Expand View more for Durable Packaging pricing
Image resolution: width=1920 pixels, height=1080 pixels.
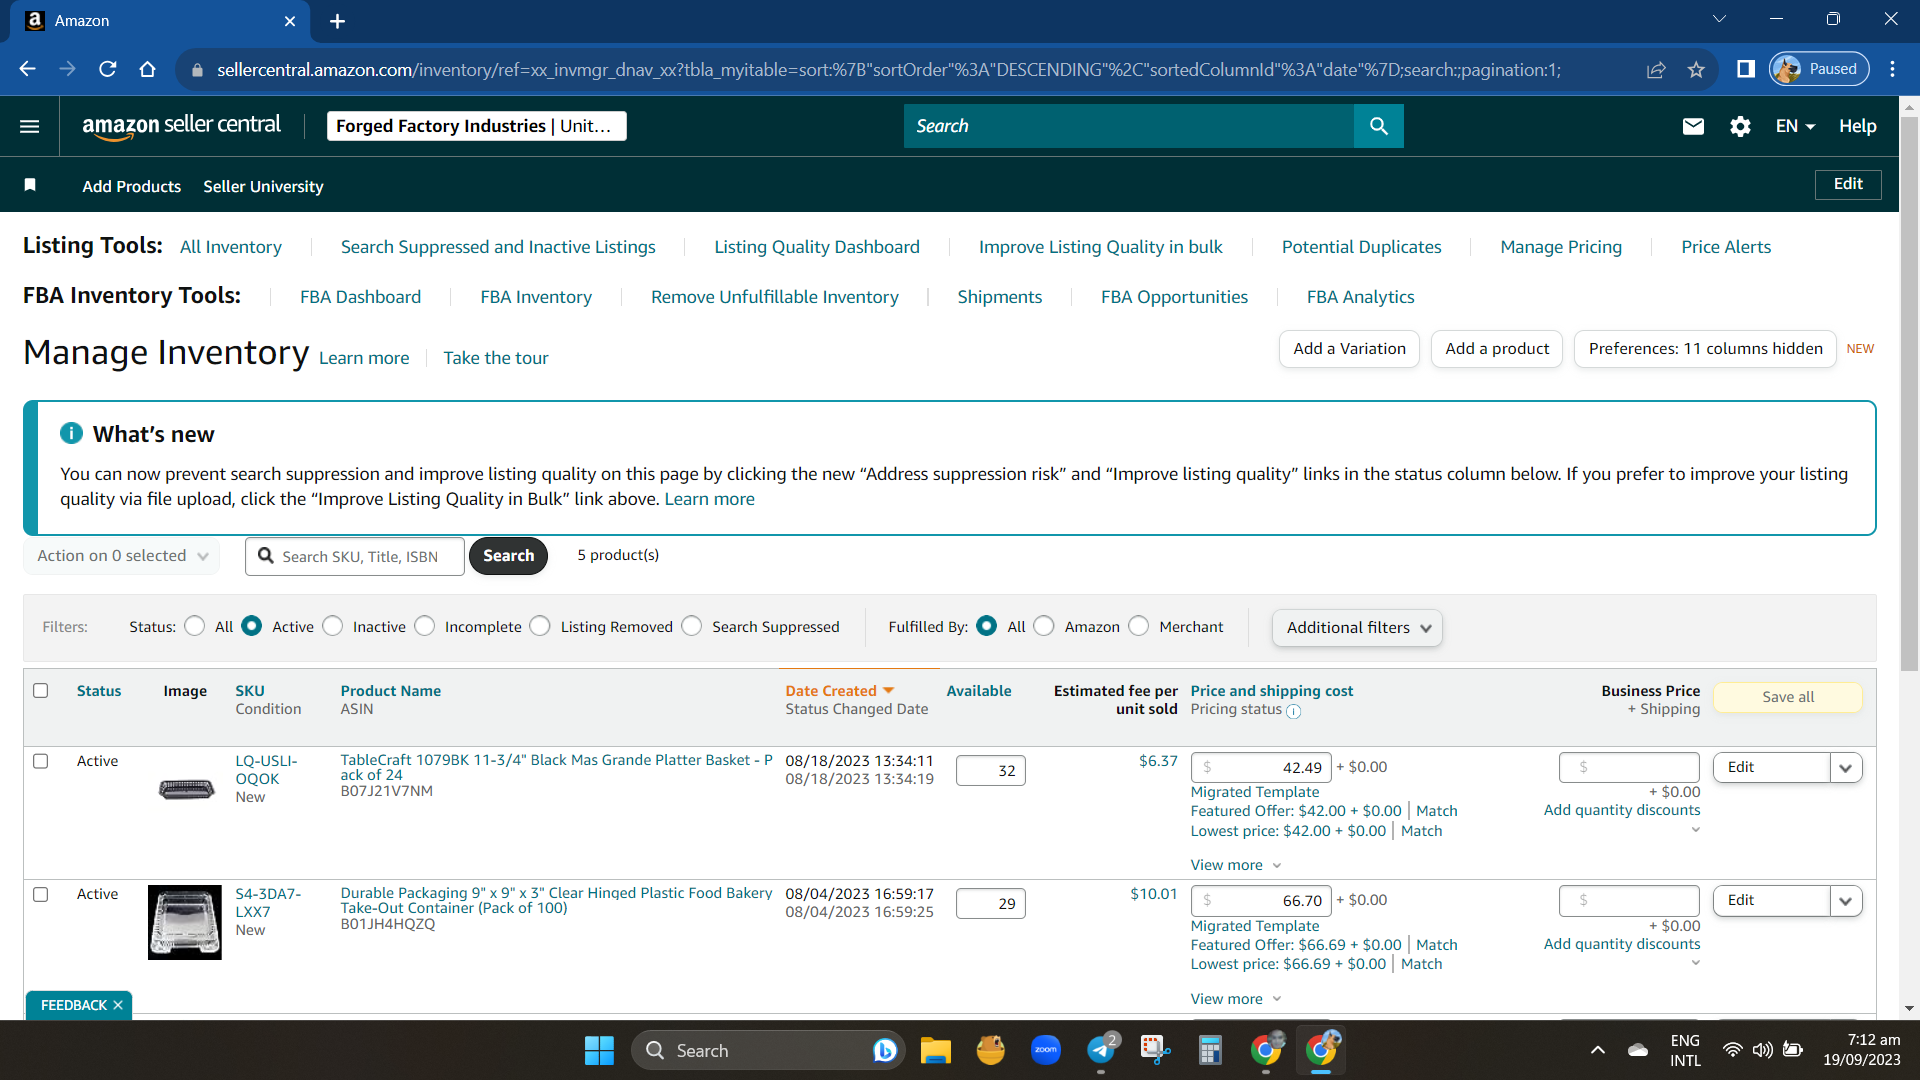(x=1235, y=999)
